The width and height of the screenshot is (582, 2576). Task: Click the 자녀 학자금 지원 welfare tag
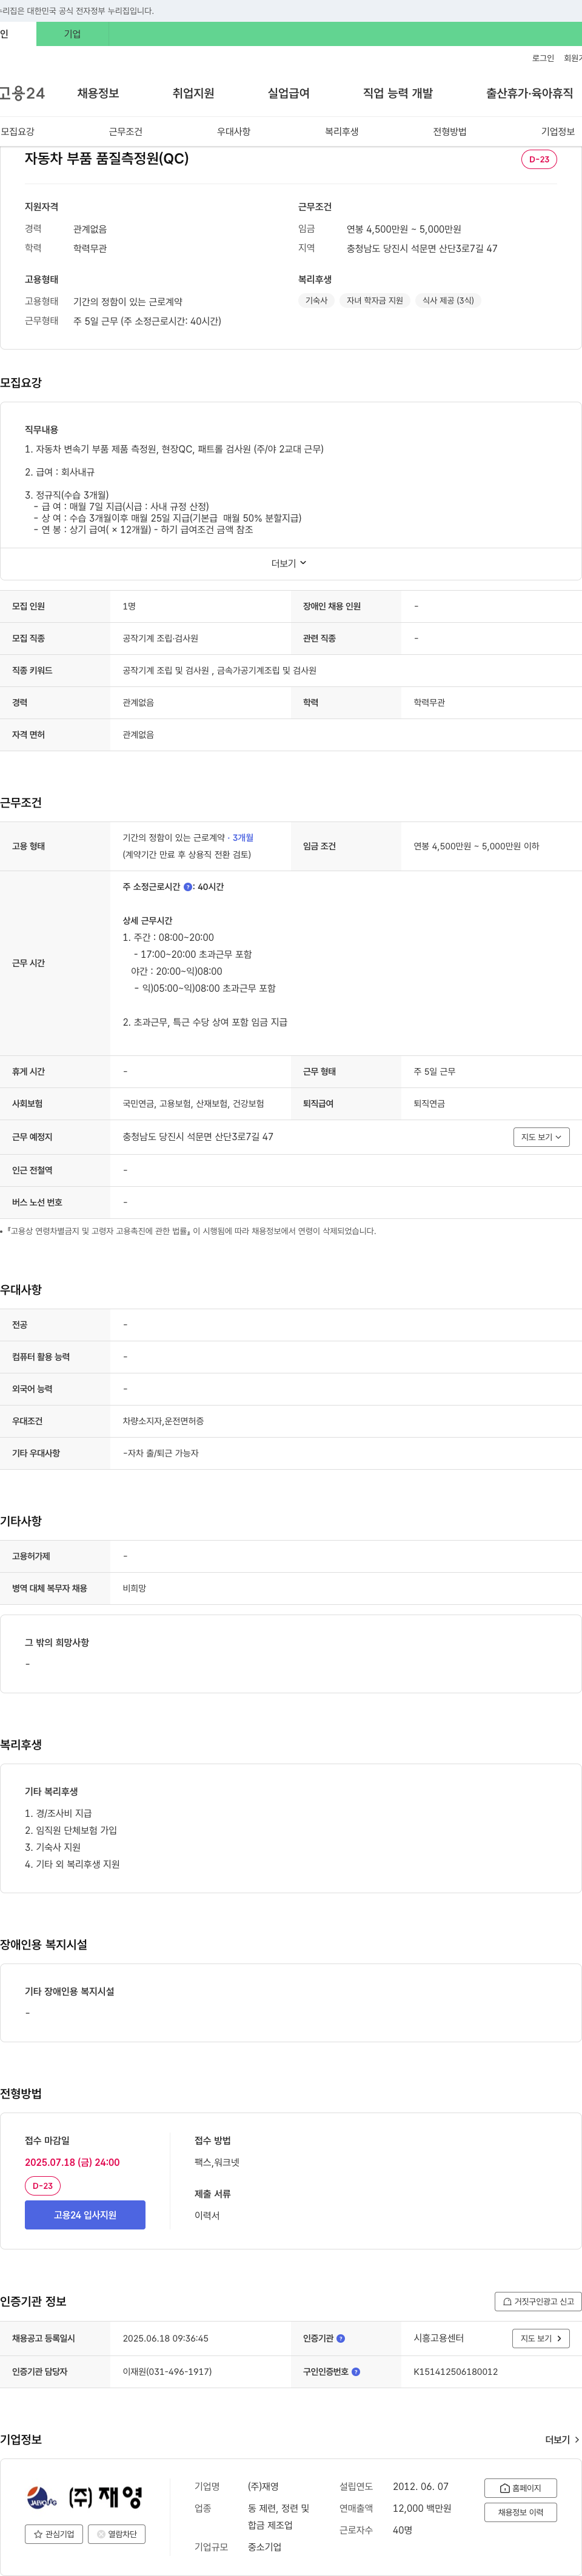pyautogui.click(x=374, y=300)
